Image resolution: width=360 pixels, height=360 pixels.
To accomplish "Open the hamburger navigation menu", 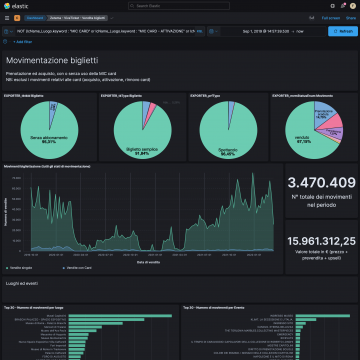I will click(7, 18).
